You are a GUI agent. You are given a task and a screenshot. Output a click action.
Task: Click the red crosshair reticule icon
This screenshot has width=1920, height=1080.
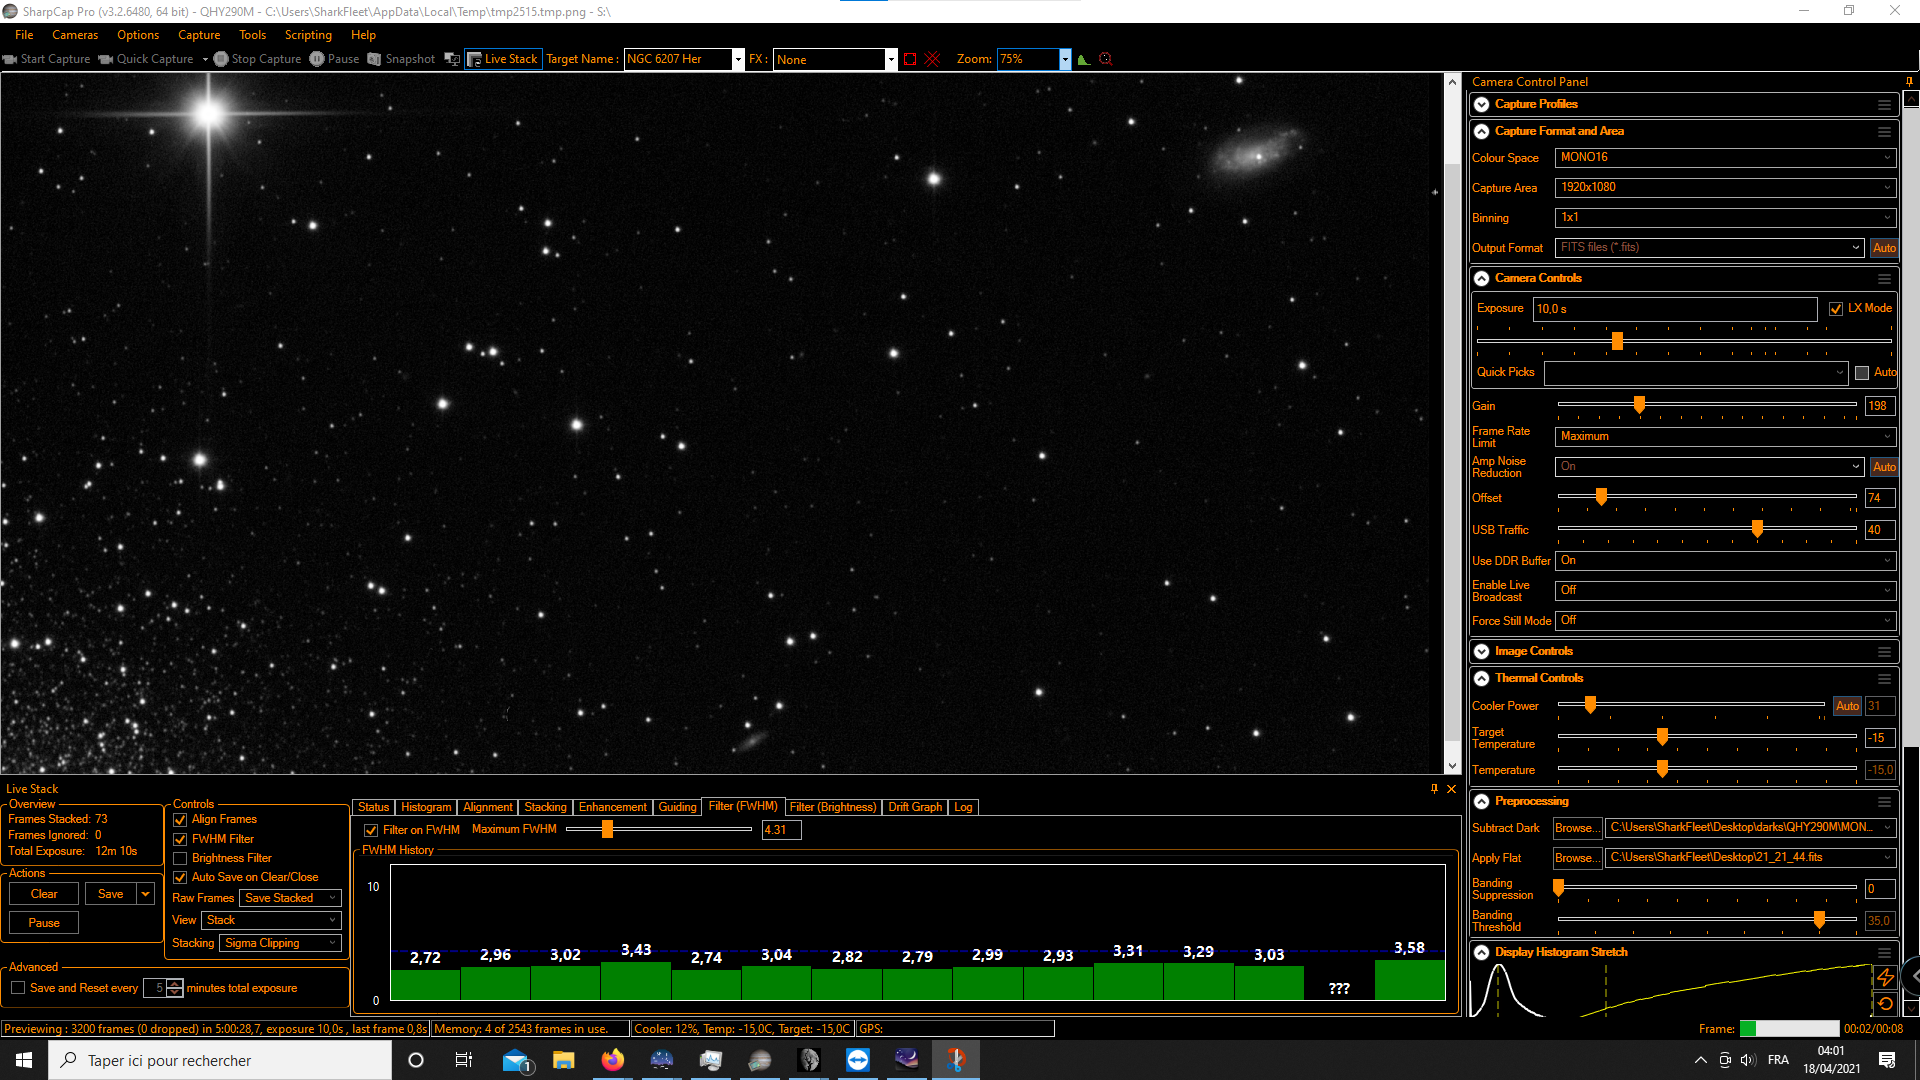click(933, 59)
